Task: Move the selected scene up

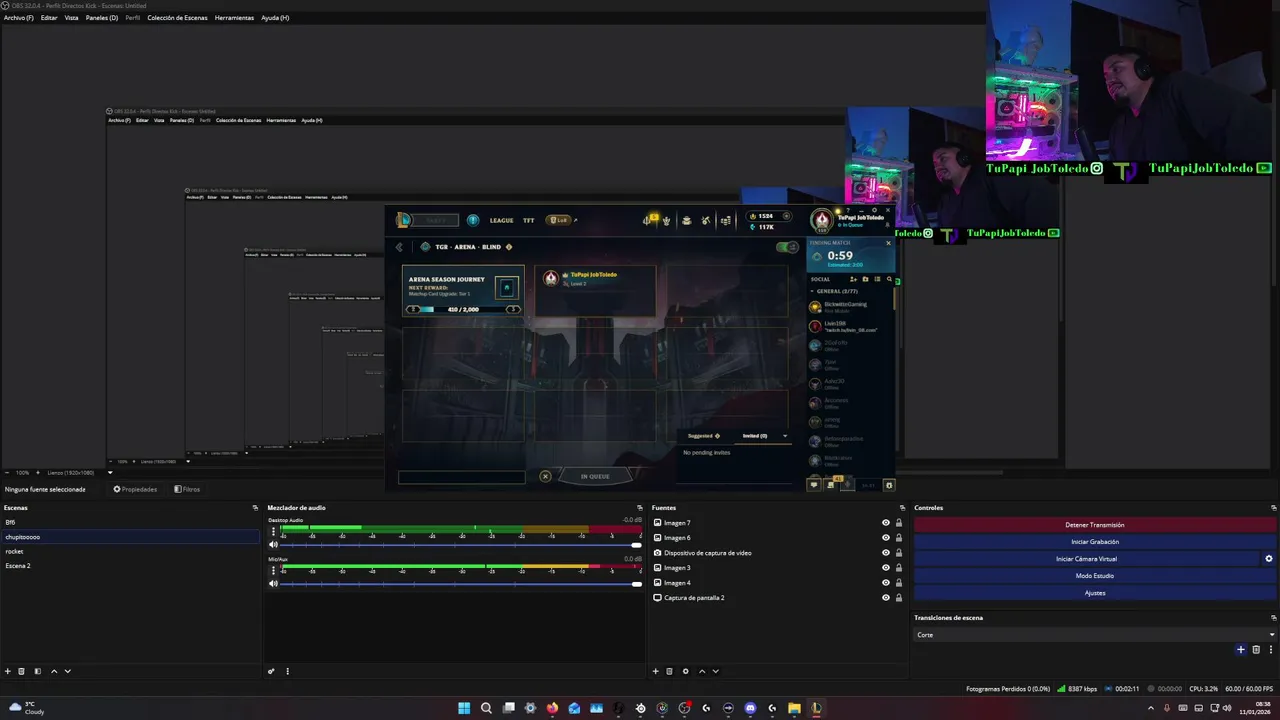Action: point(54,671)
